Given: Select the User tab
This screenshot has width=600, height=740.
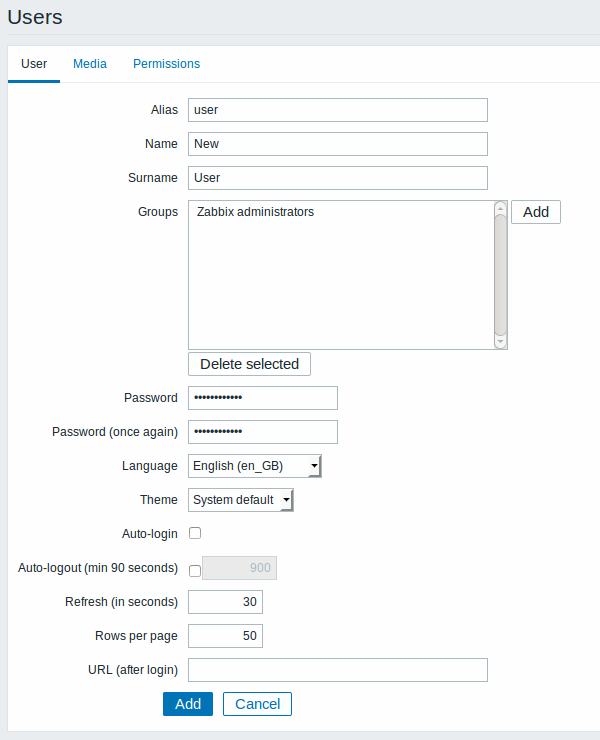Looking at the screenshot, I should (34, 64).
